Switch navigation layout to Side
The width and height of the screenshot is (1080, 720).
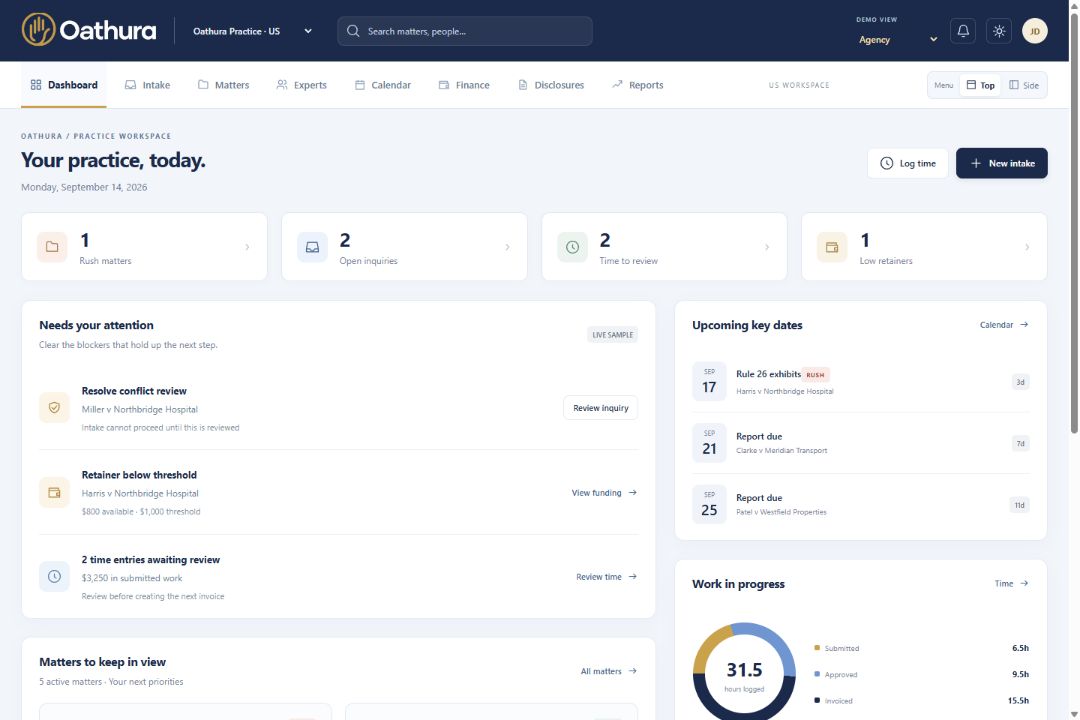click(1024, 85)
